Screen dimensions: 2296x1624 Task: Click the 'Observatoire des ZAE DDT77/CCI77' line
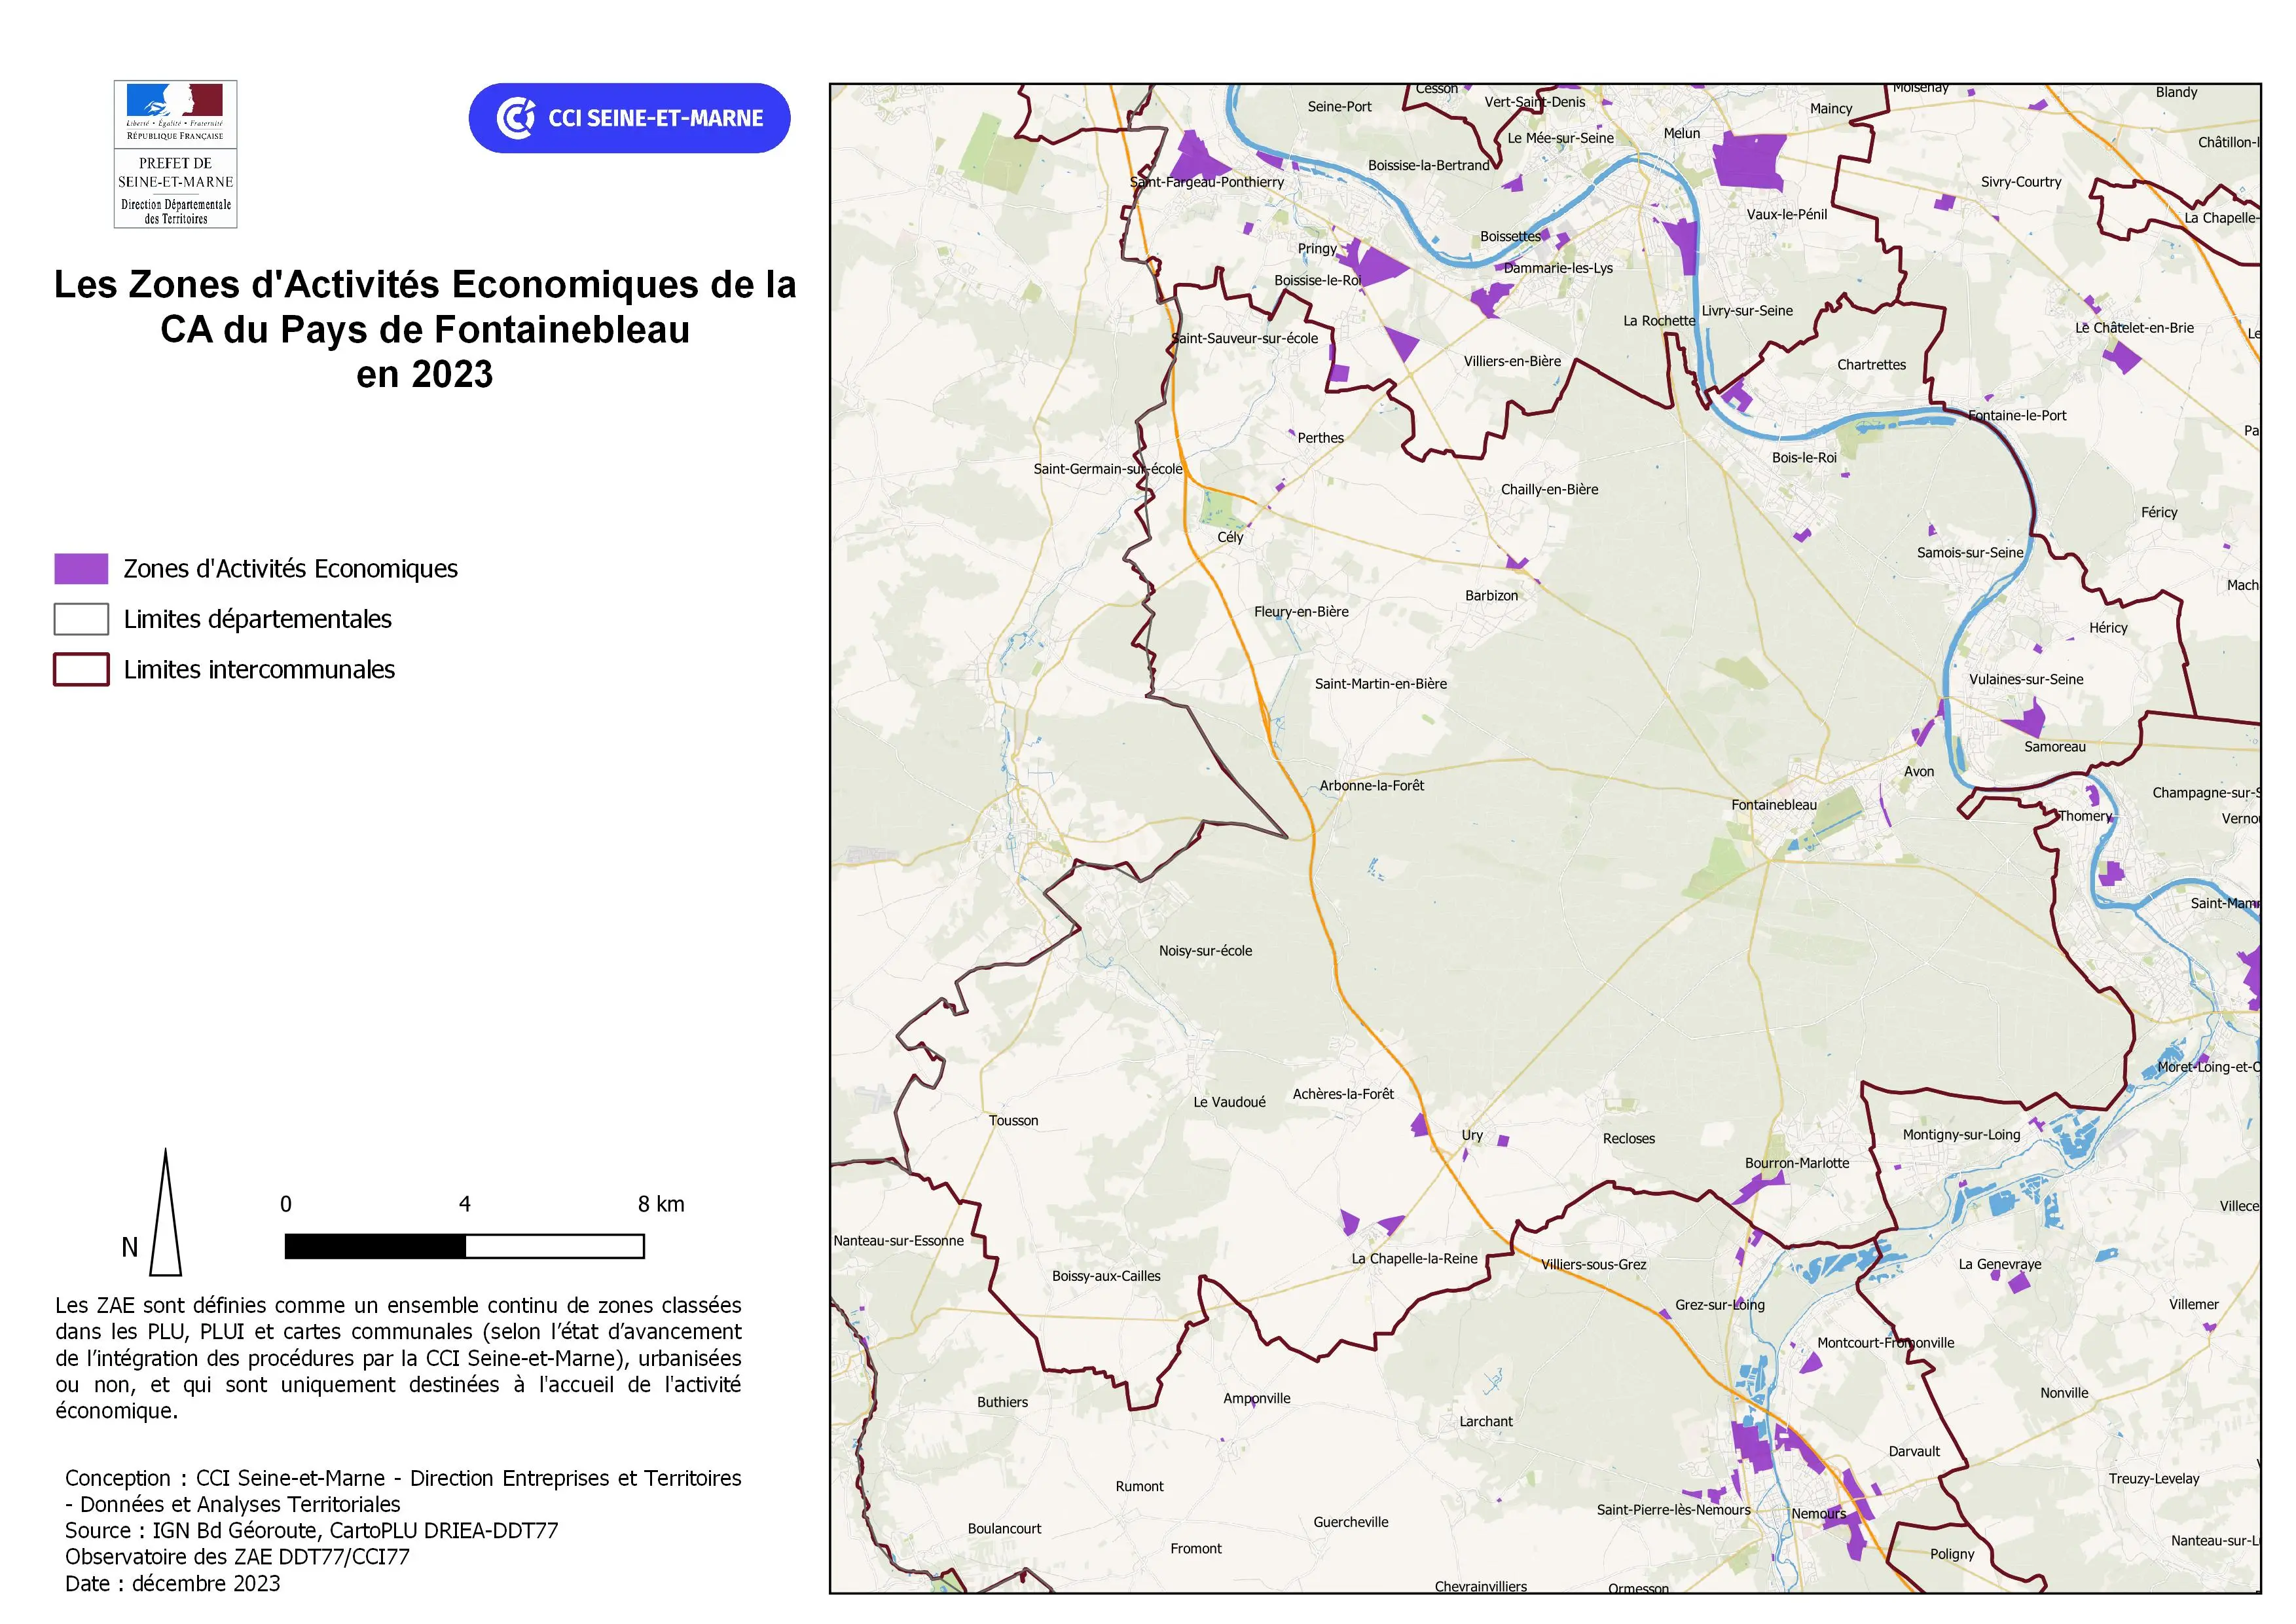(x=237, y=1556)
